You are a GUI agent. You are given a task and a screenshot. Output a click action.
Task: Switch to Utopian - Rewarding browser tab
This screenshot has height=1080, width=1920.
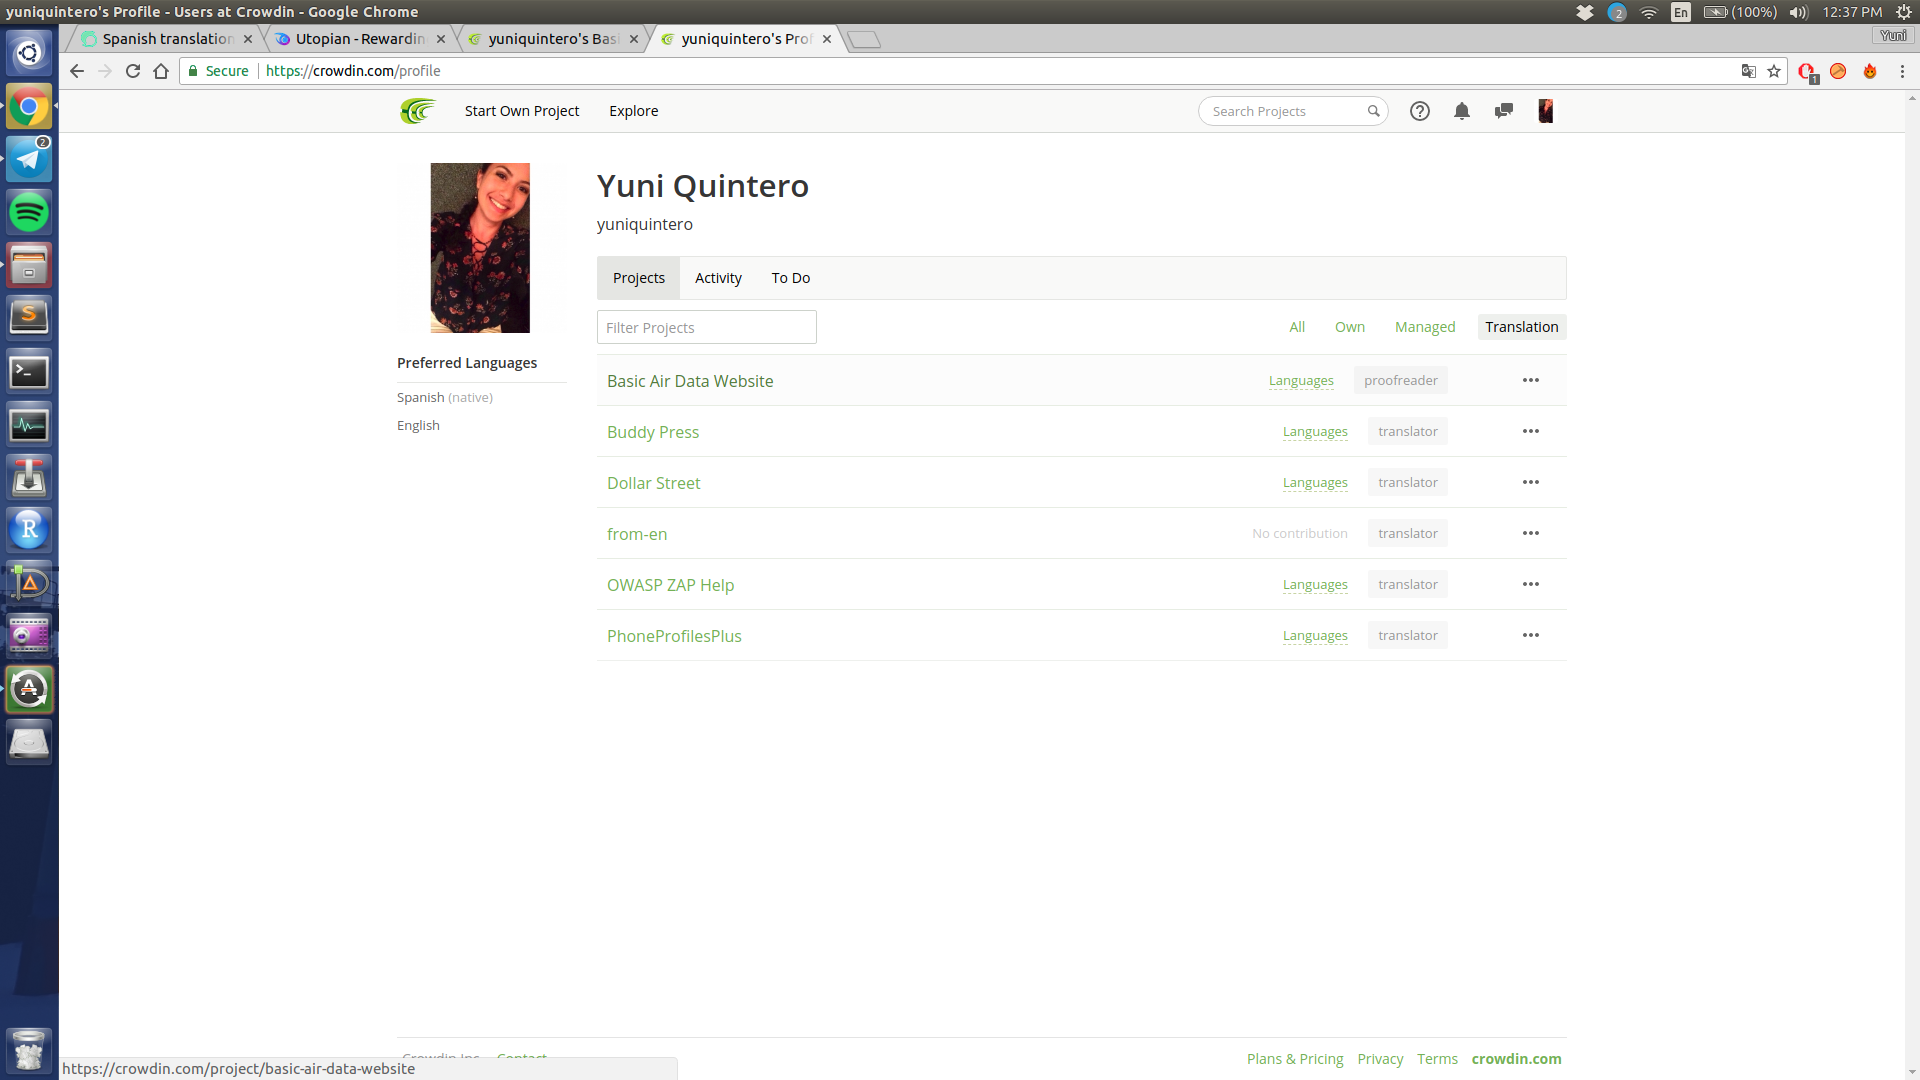click(x=360, y=39)
